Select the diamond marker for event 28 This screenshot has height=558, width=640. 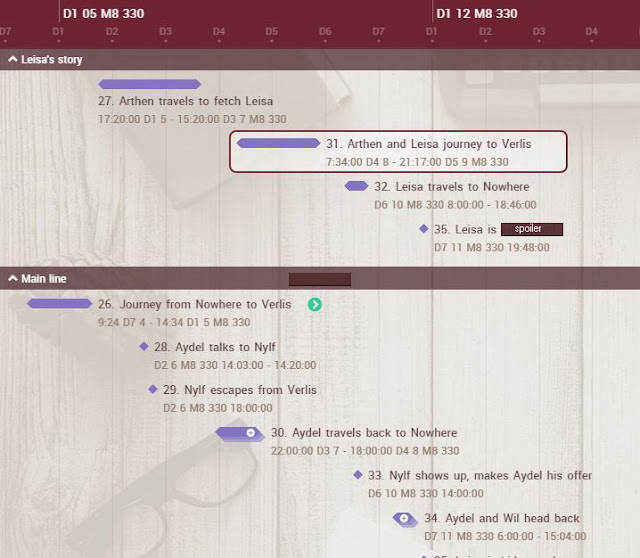pos(144,347)
